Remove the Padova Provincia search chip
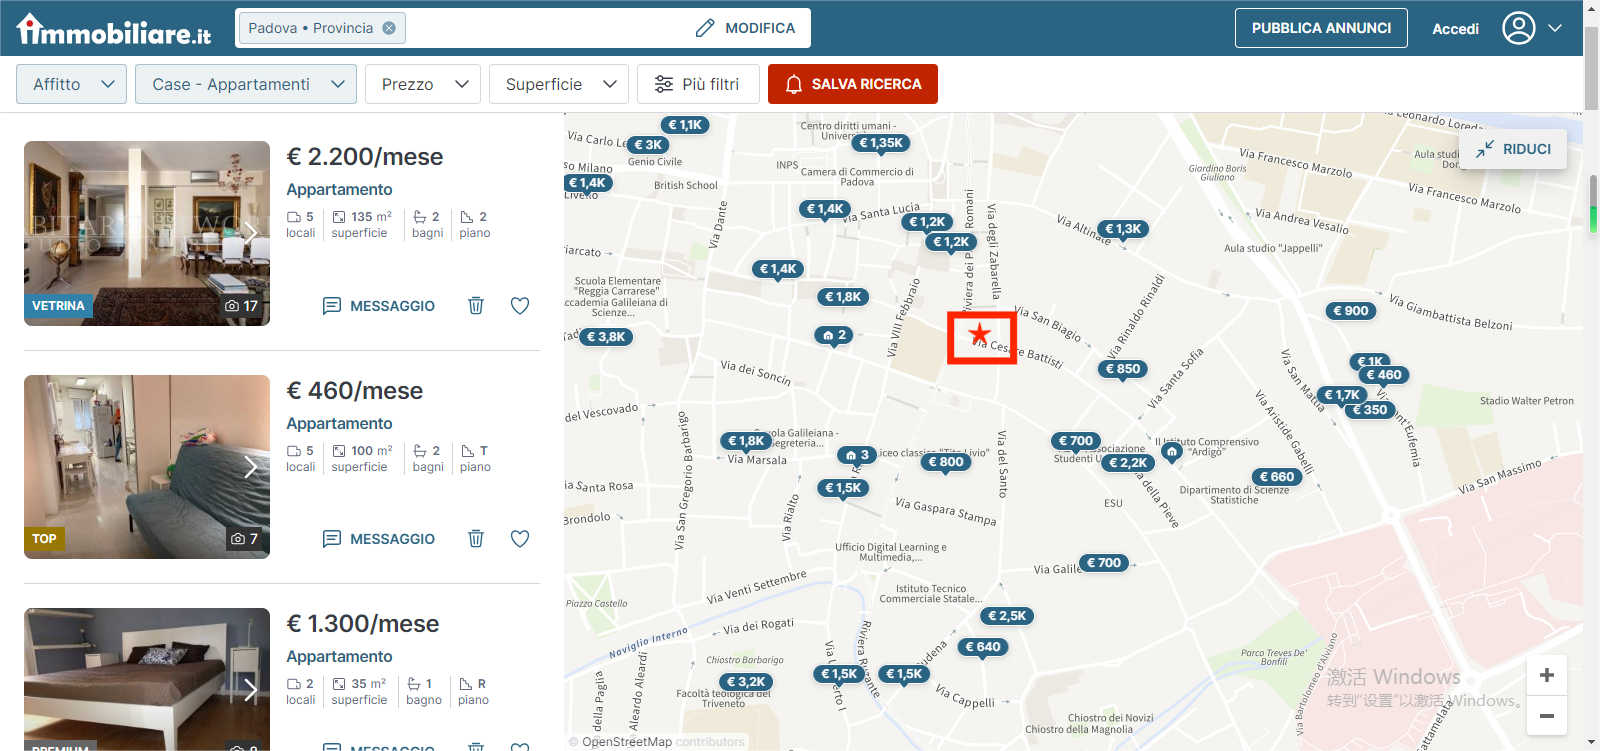Screen dimensions: 1600x751 pyautogui.click(x=389, y=28)
